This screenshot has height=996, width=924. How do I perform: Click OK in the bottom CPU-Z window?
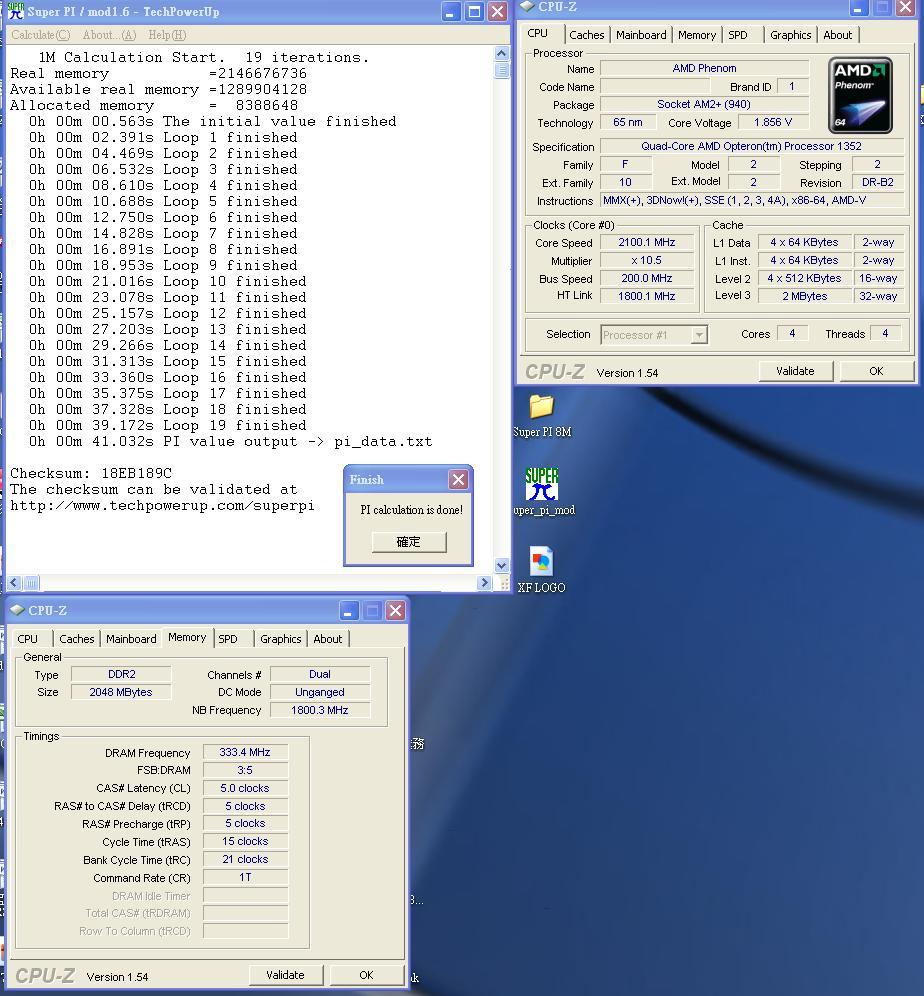[x=366, y=975]
